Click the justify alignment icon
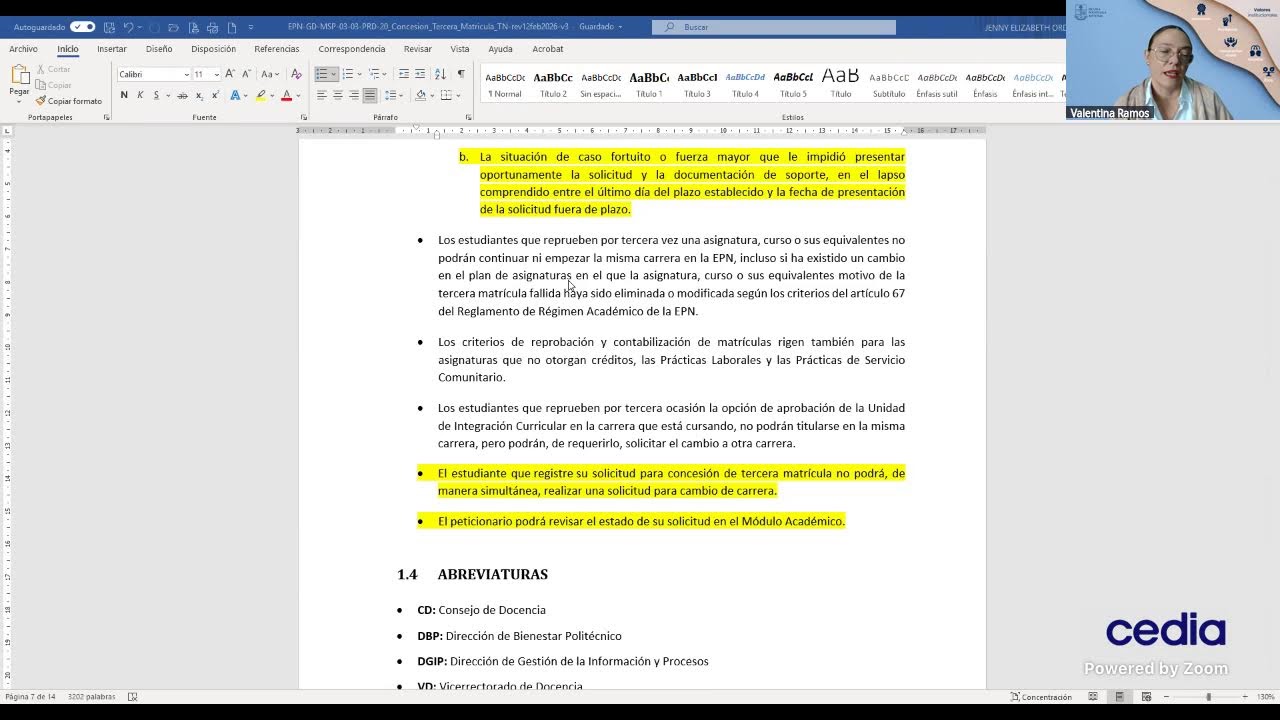The image size is (1280, 720). pos(369,95)
